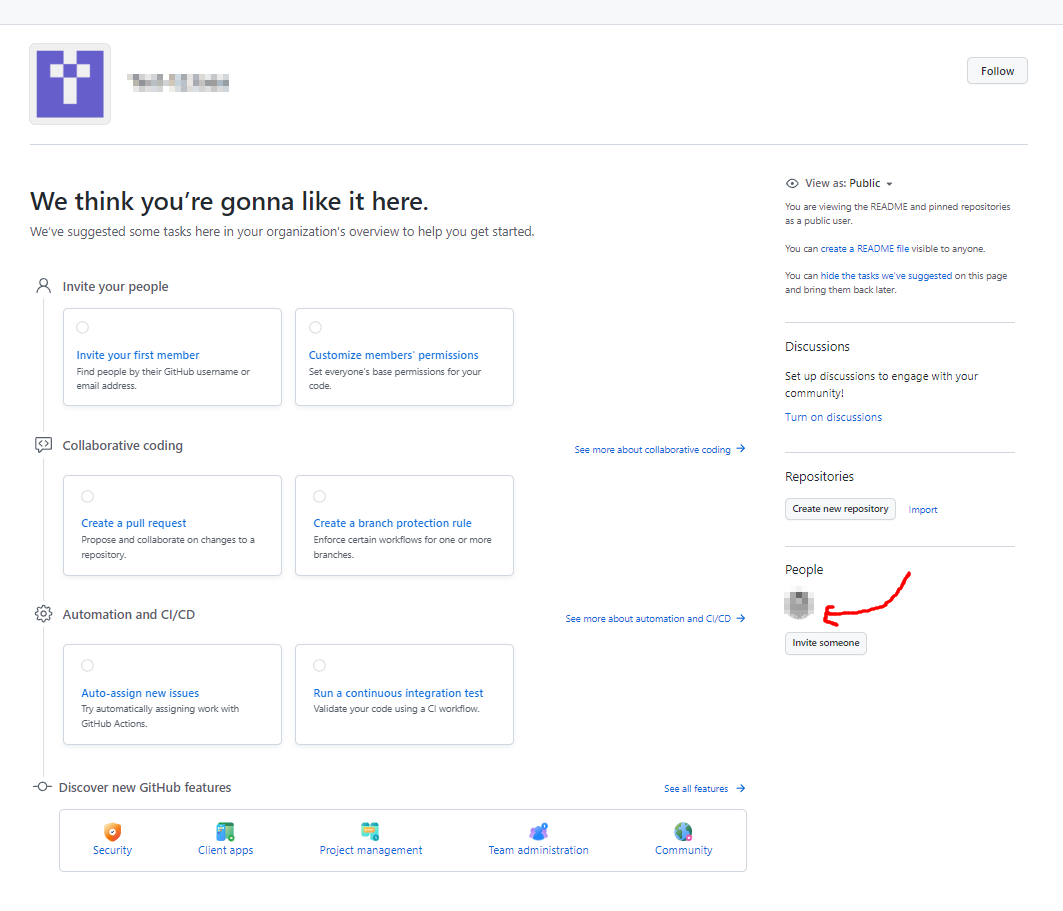Click the Invite someone button
This screenshot has width=1063, height=911.
[826, 643]
